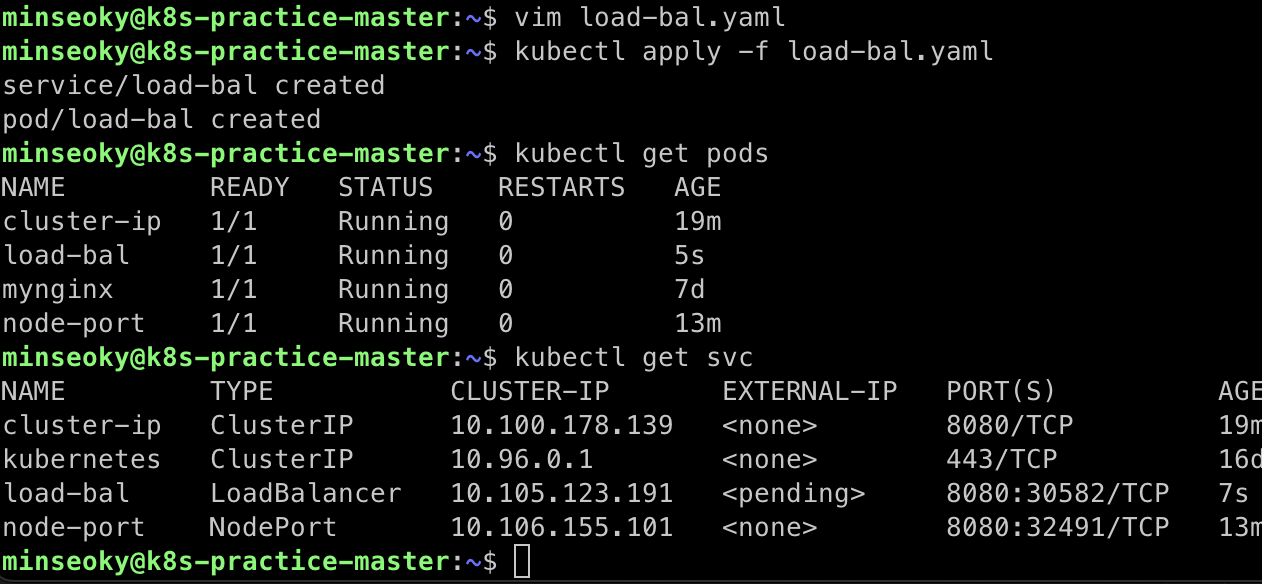Click the terminal cursor block at the last prompt
Image resolution: width=1262 pixels, height=584 pixels.
click(x=522, y=562)
